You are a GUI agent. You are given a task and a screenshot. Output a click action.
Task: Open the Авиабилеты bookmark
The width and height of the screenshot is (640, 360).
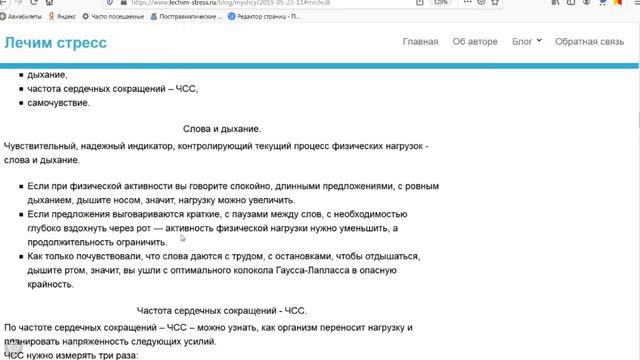tap(21, 17)
